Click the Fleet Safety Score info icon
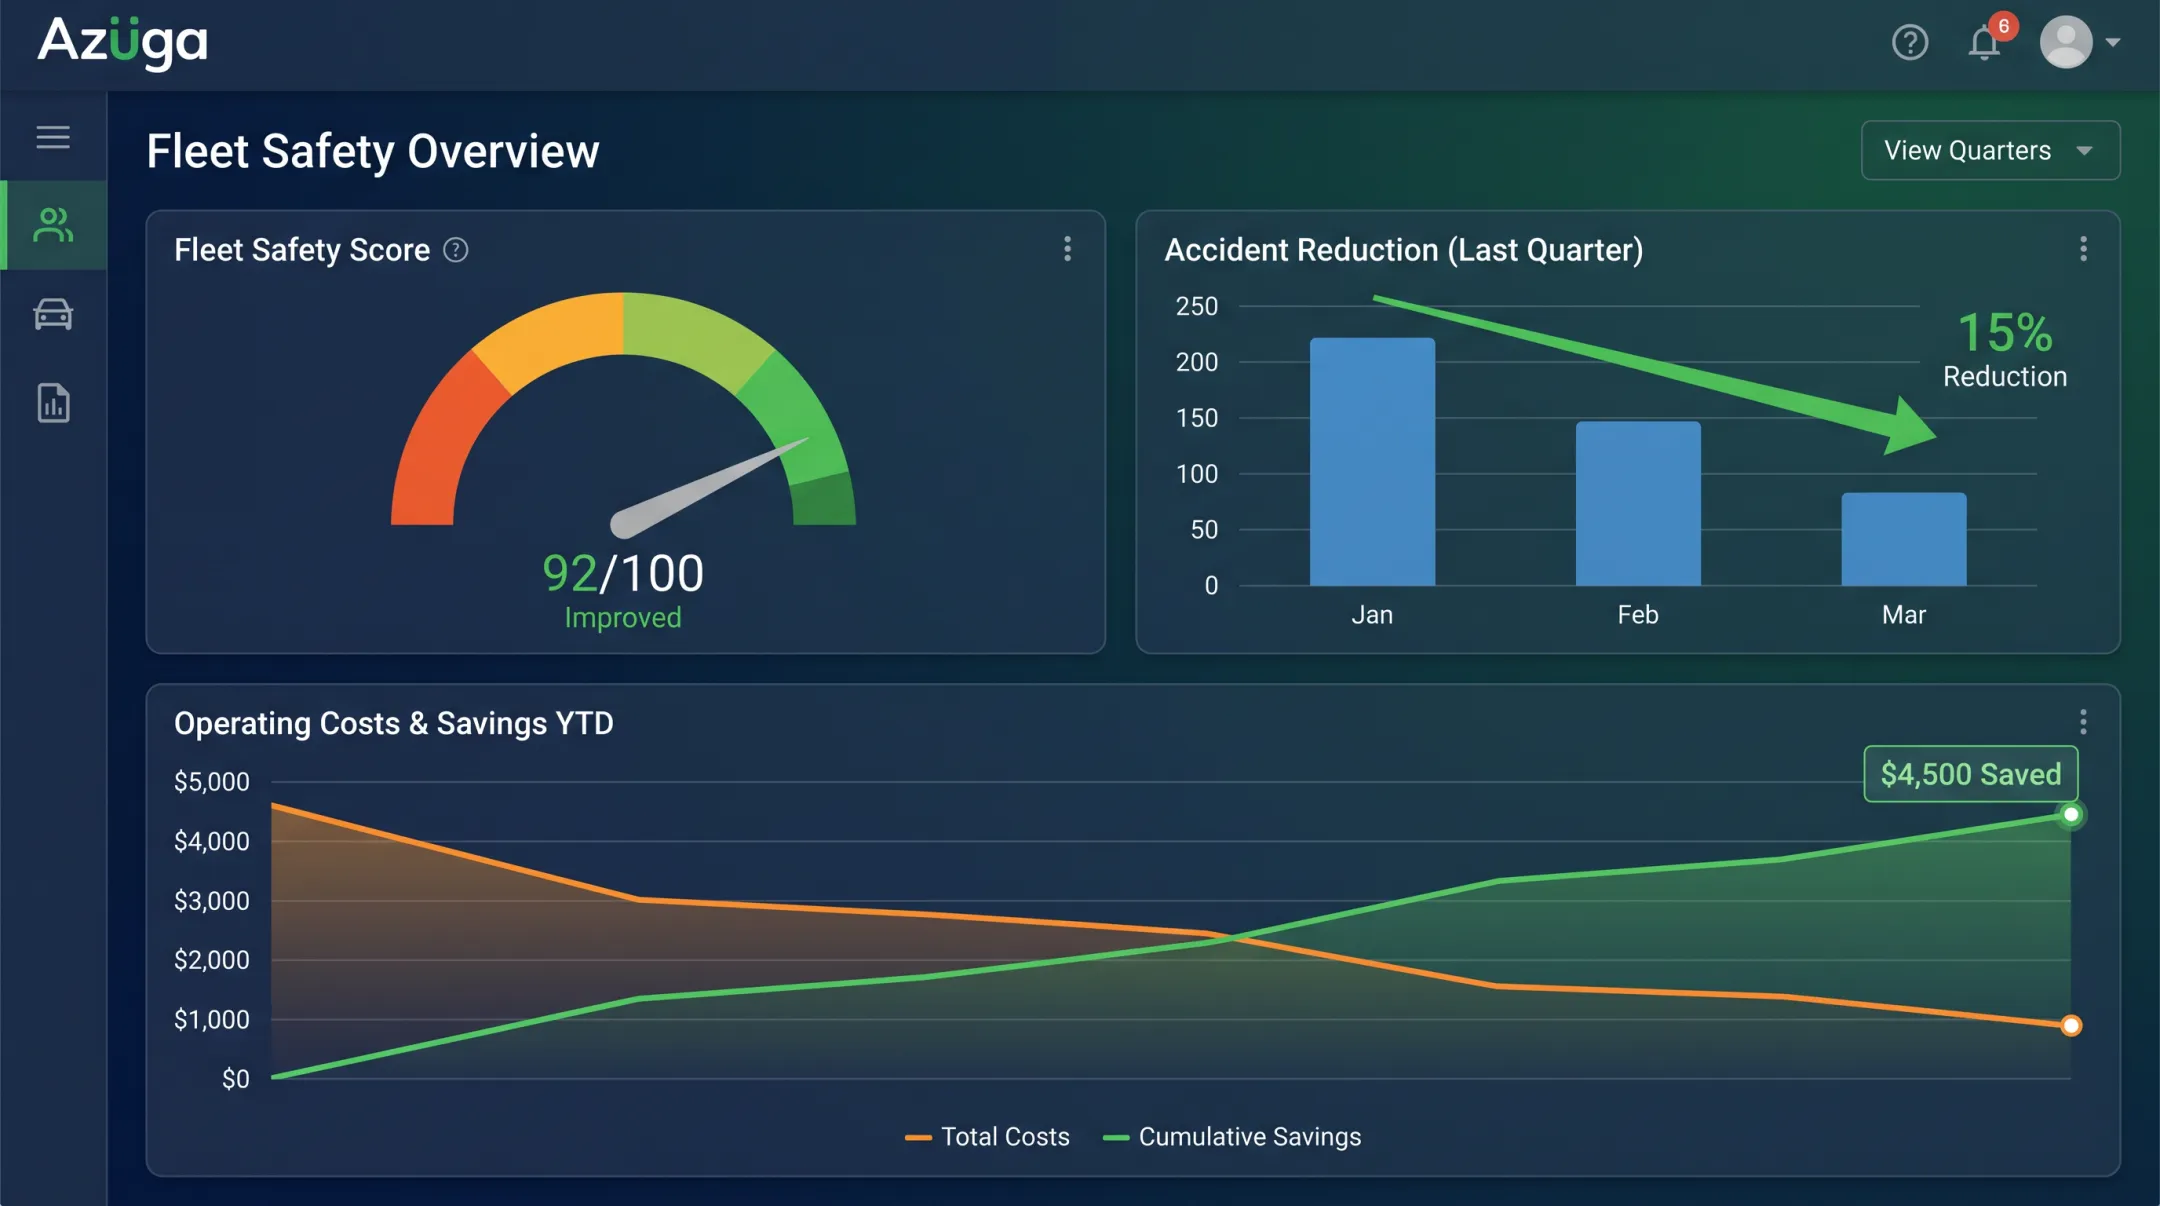This screenshot has height=1206, width=2160. tap(456, 250)
